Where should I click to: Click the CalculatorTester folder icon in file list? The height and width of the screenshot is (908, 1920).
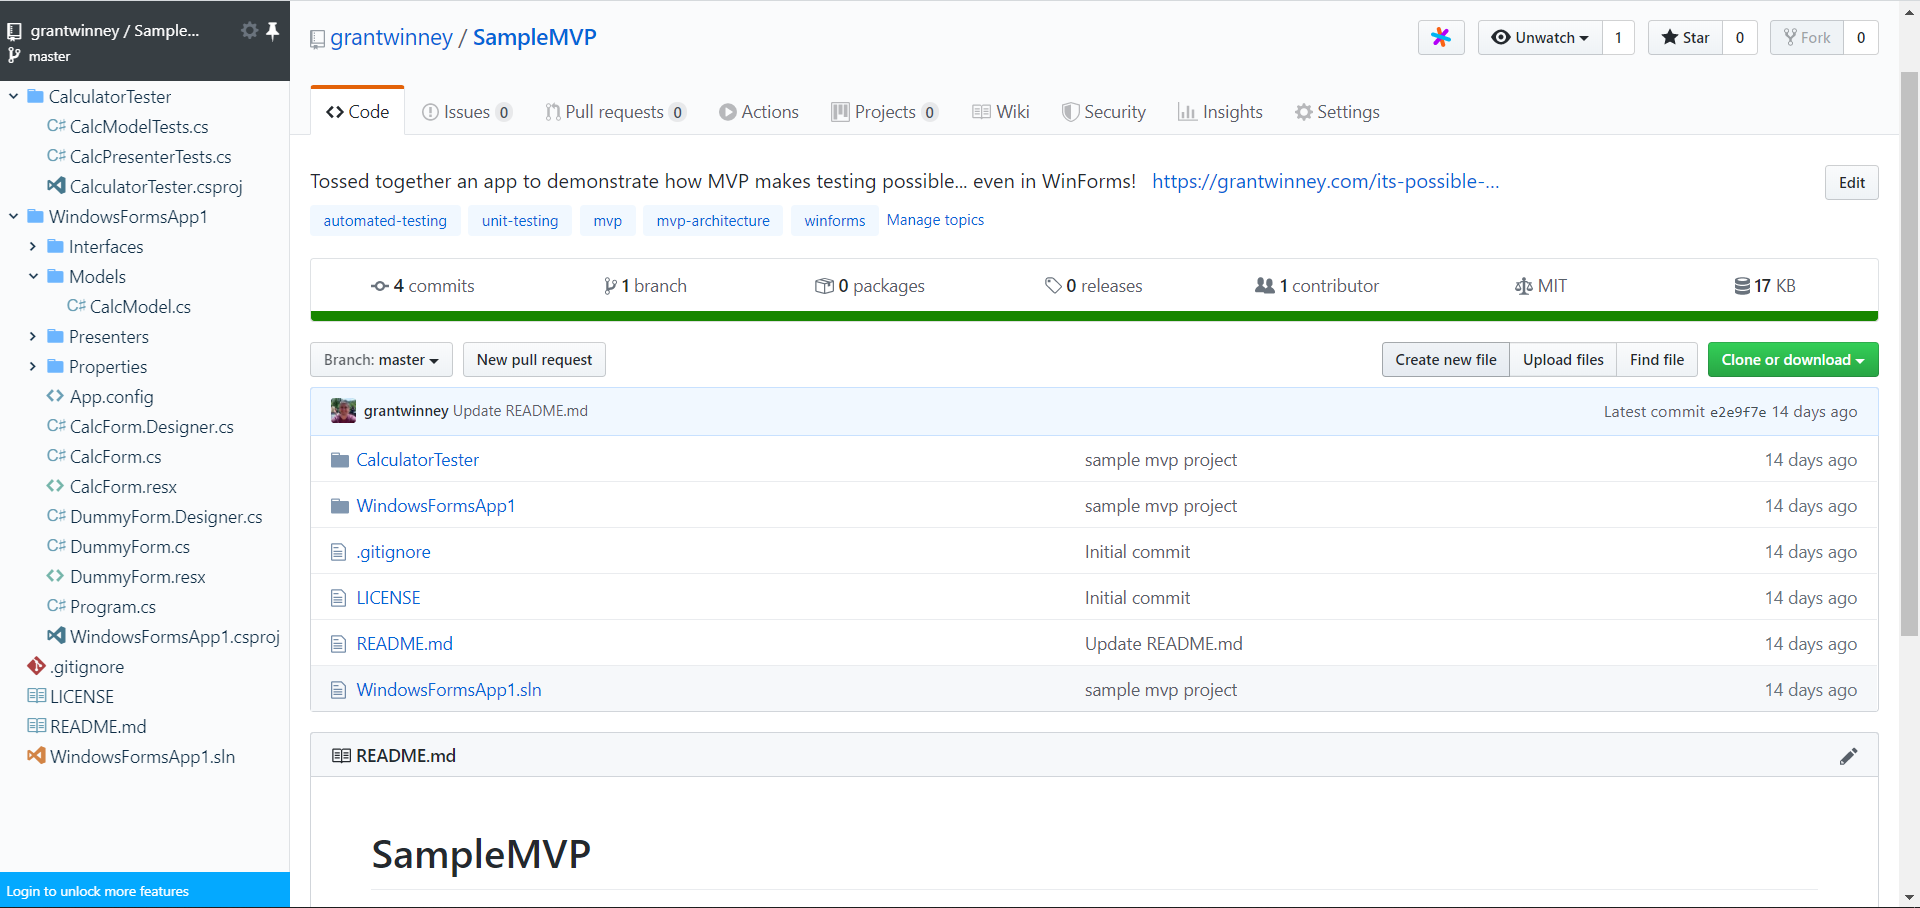340,460
